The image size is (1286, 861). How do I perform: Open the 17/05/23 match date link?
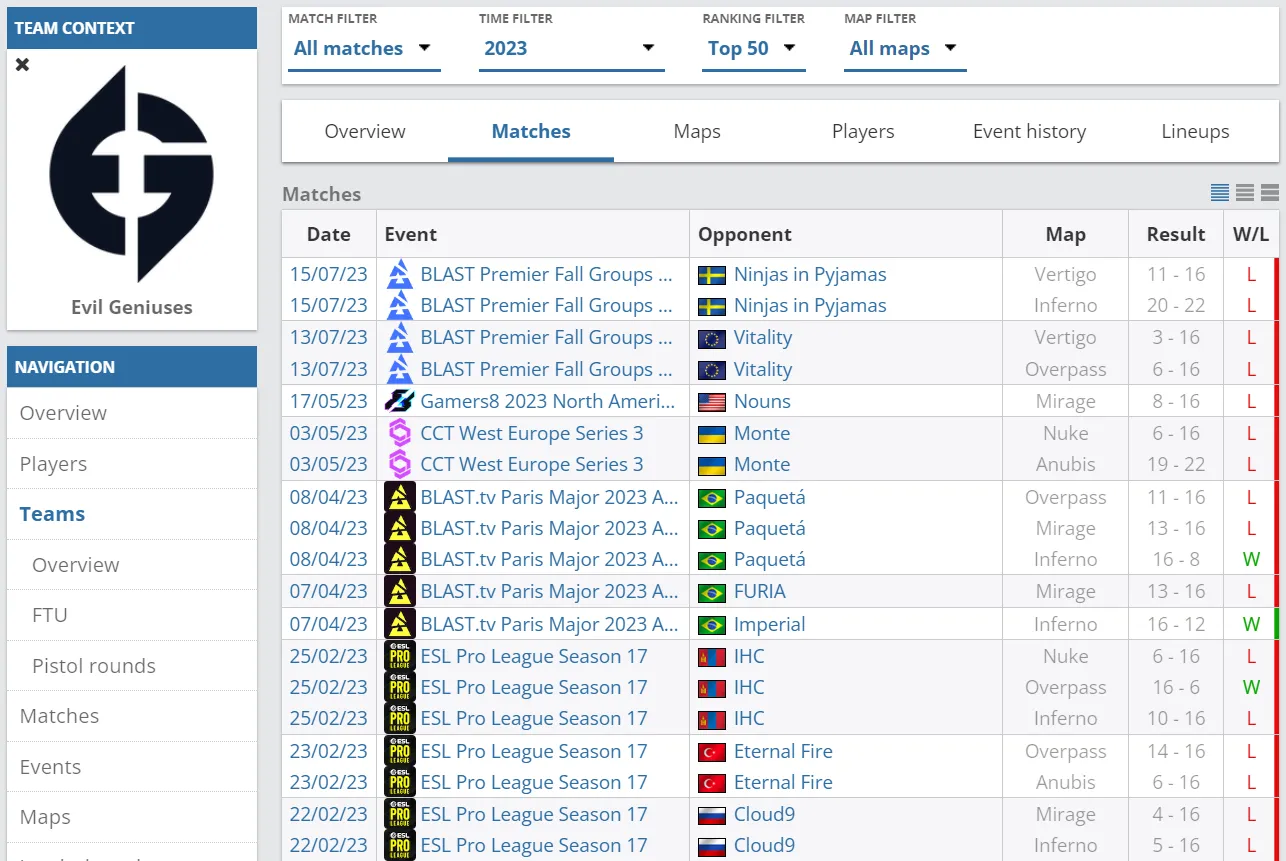[329, 402]
